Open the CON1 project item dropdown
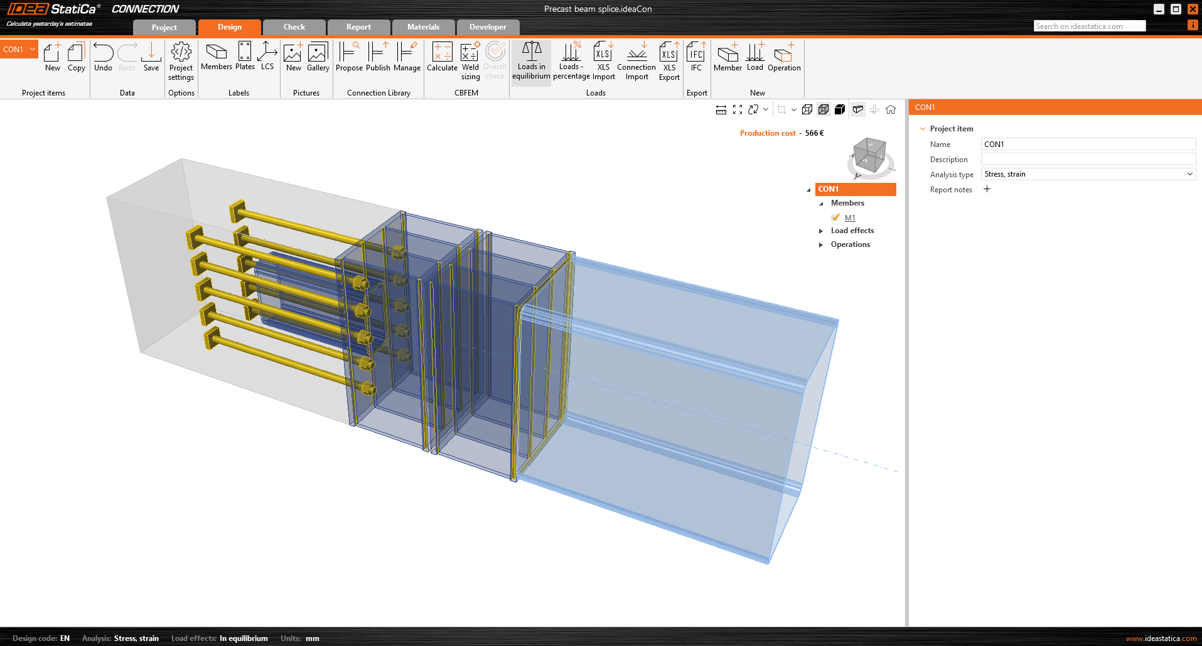The image size is (1202, 646). point(32,49)
